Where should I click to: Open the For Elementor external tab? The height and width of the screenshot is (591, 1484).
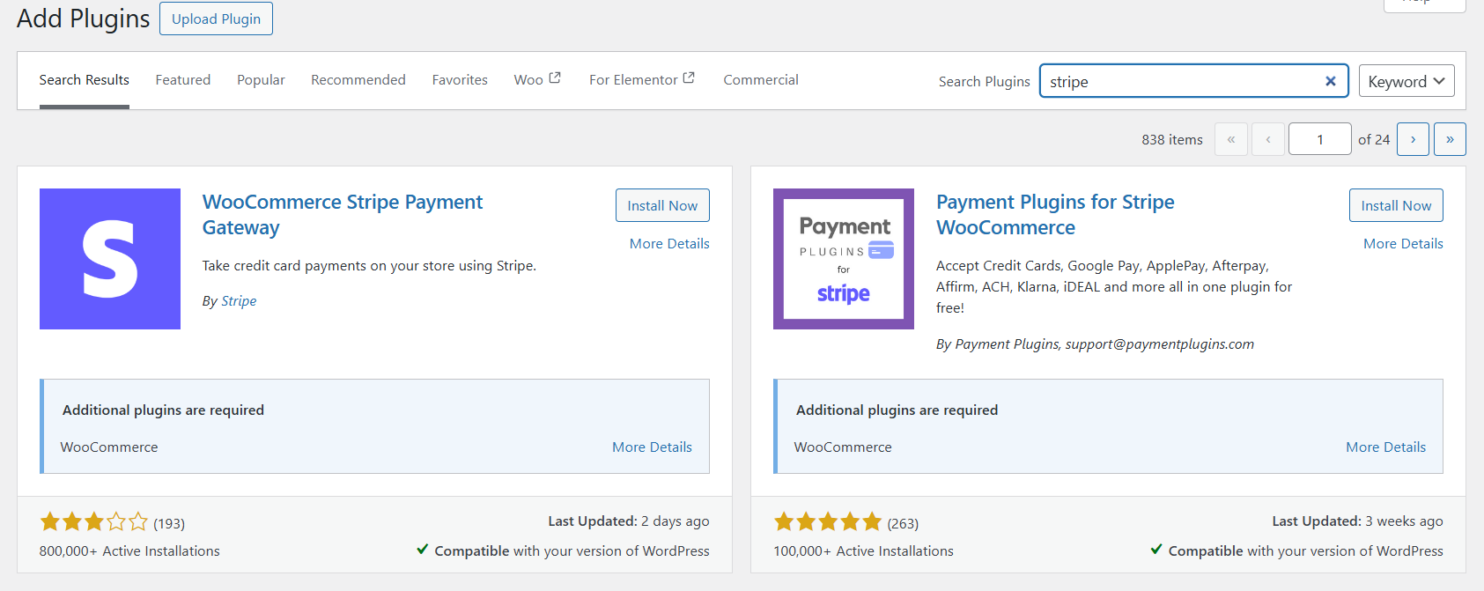(x=642, y=80)
